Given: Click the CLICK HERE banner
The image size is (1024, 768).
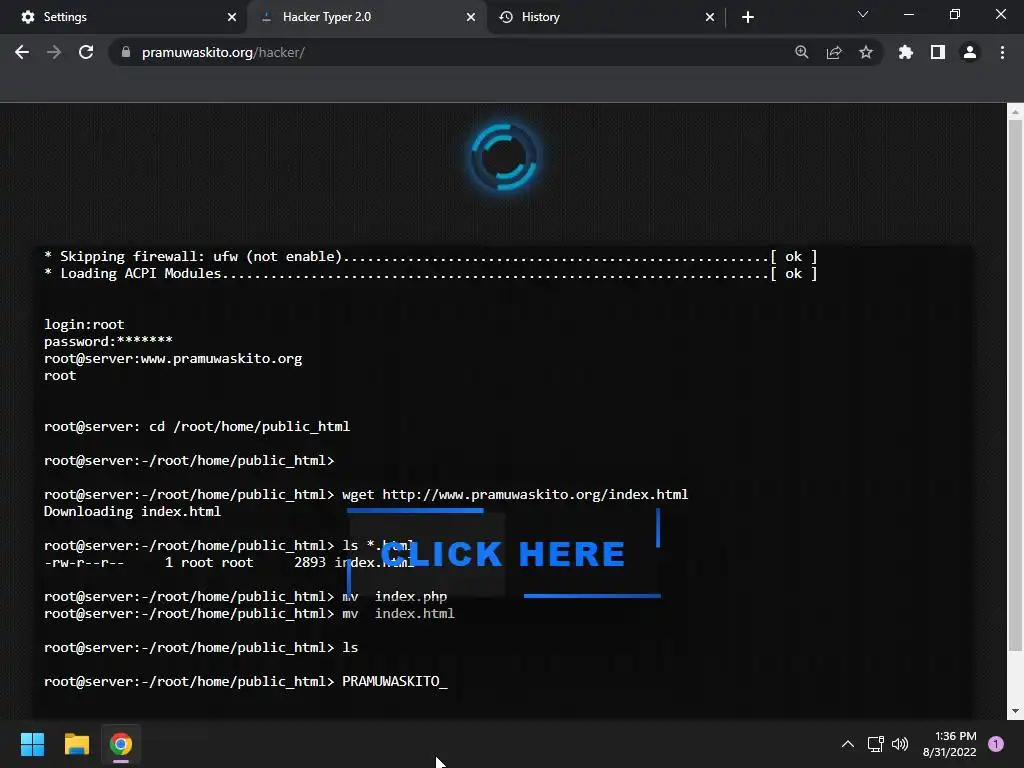Looking at the screenshot, I should (x=503, y=553).
